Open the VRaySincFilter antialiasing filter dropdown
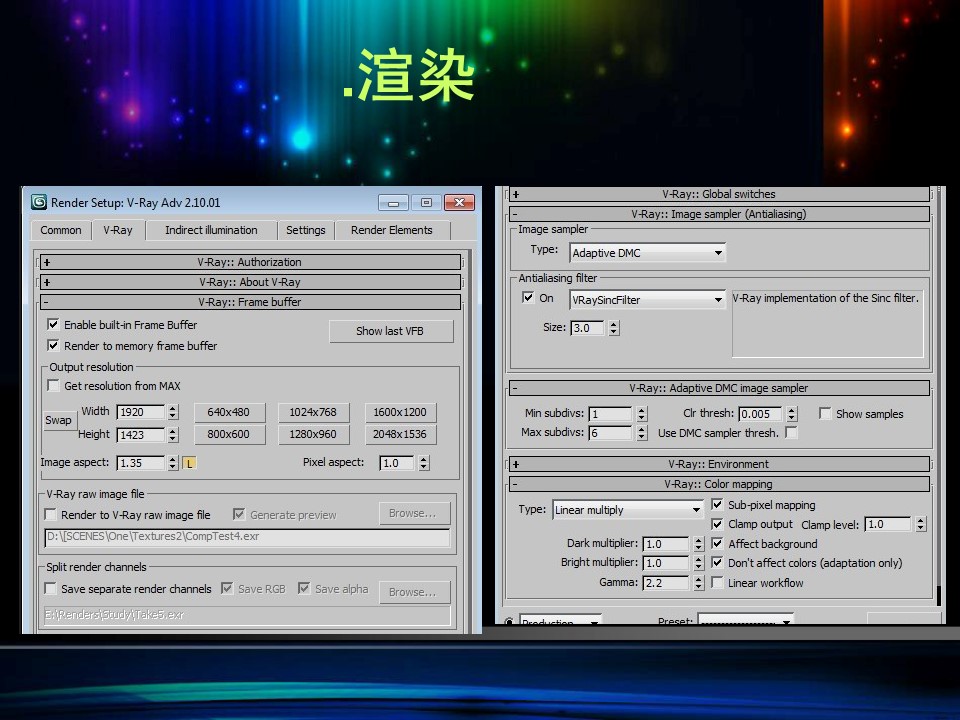The image size is (960, 720). (647, 300)
